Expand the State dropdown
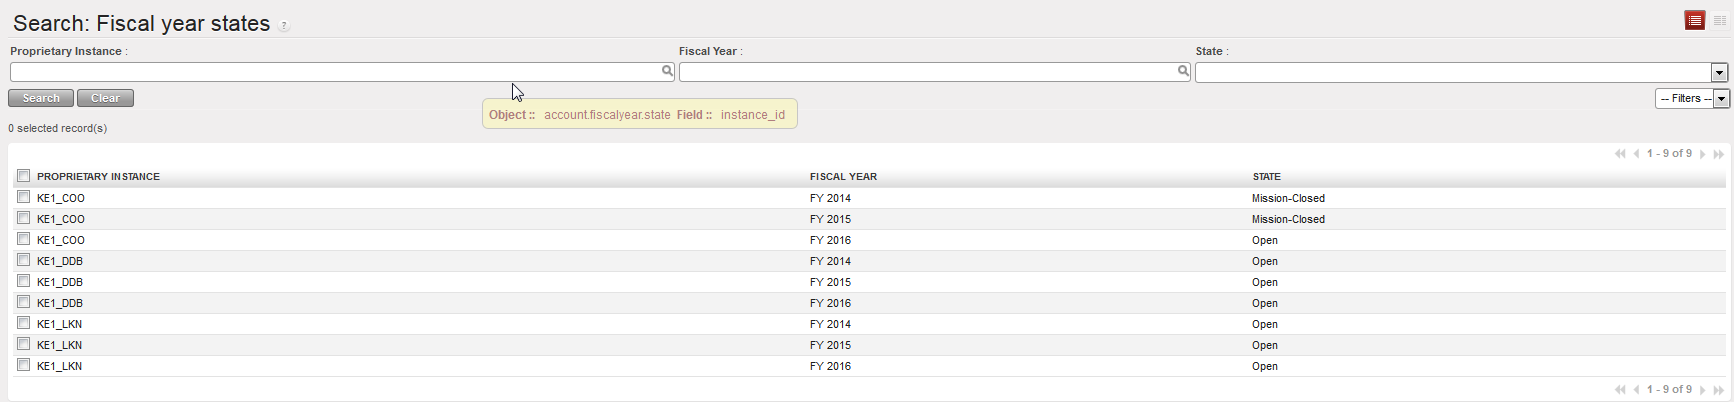The image size is (1734, 402). (x=1719, y=73)
